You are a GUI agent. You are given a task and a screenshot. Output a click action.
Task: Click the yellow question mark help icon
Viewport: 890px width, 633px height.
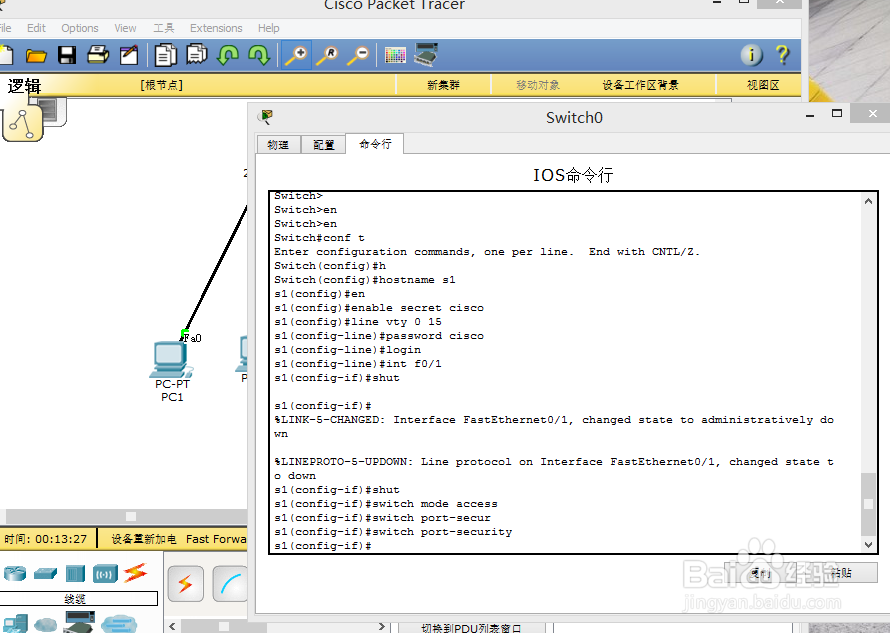pos(783,55)
